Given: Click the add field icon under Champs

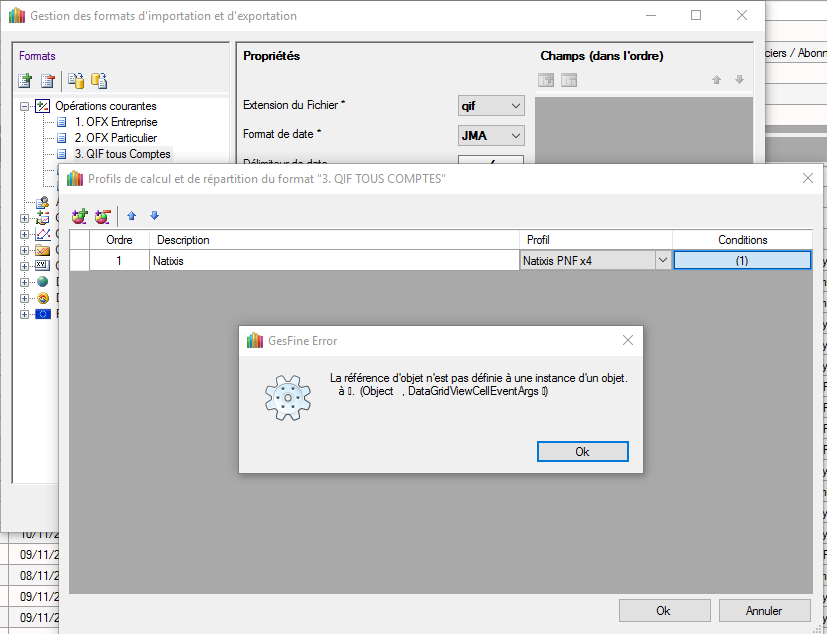Looking at the screenshot, I should click(546, 80).
